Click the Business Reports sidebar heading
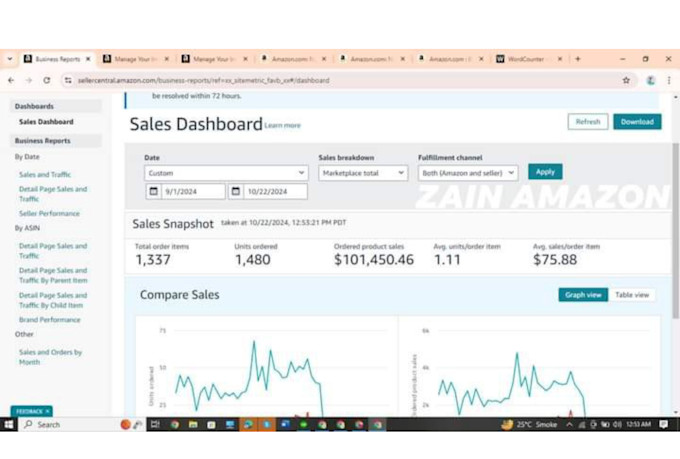 tap(56, 141)
